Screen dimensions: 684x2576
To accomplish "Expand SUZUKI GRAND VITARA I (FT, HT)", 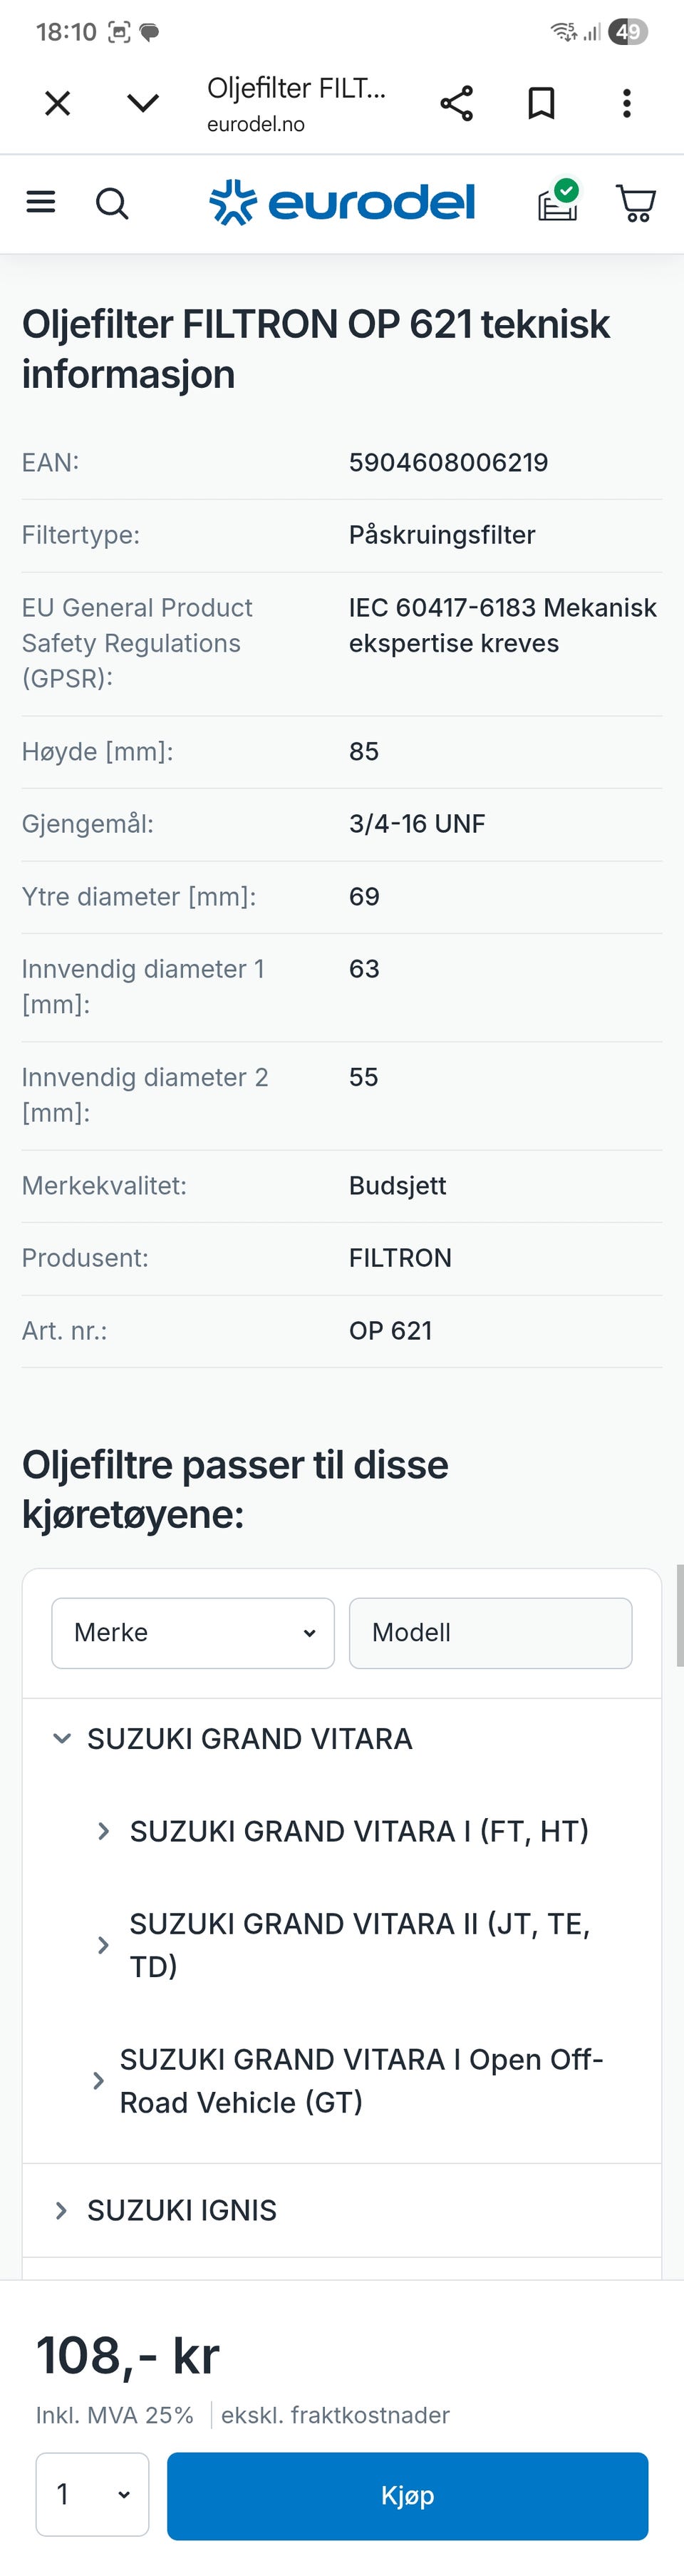I will [x=342, y=1831].
